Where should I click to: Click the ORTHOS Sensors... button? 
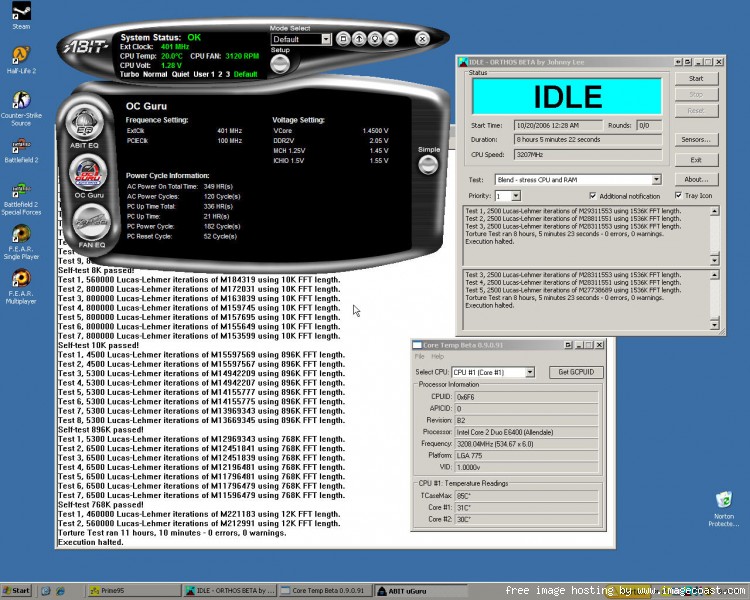(x=696, y=140)
